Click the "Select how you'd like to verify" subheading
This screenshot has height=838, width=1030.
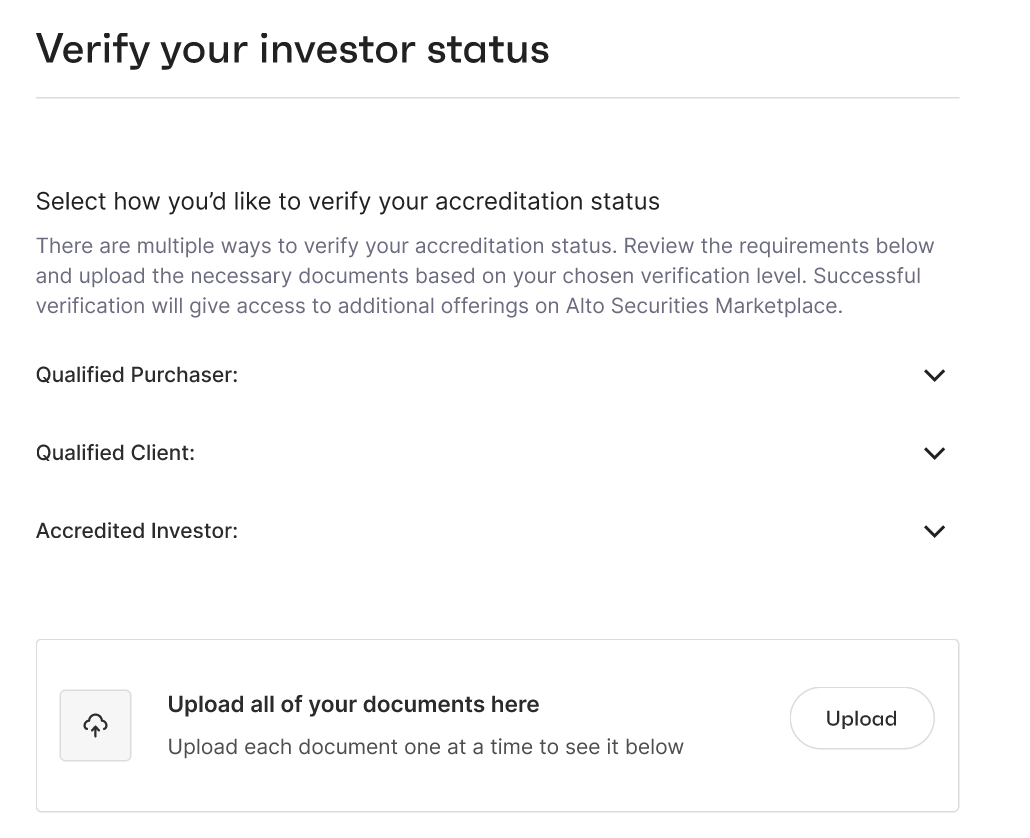click(x=347, y=202)
